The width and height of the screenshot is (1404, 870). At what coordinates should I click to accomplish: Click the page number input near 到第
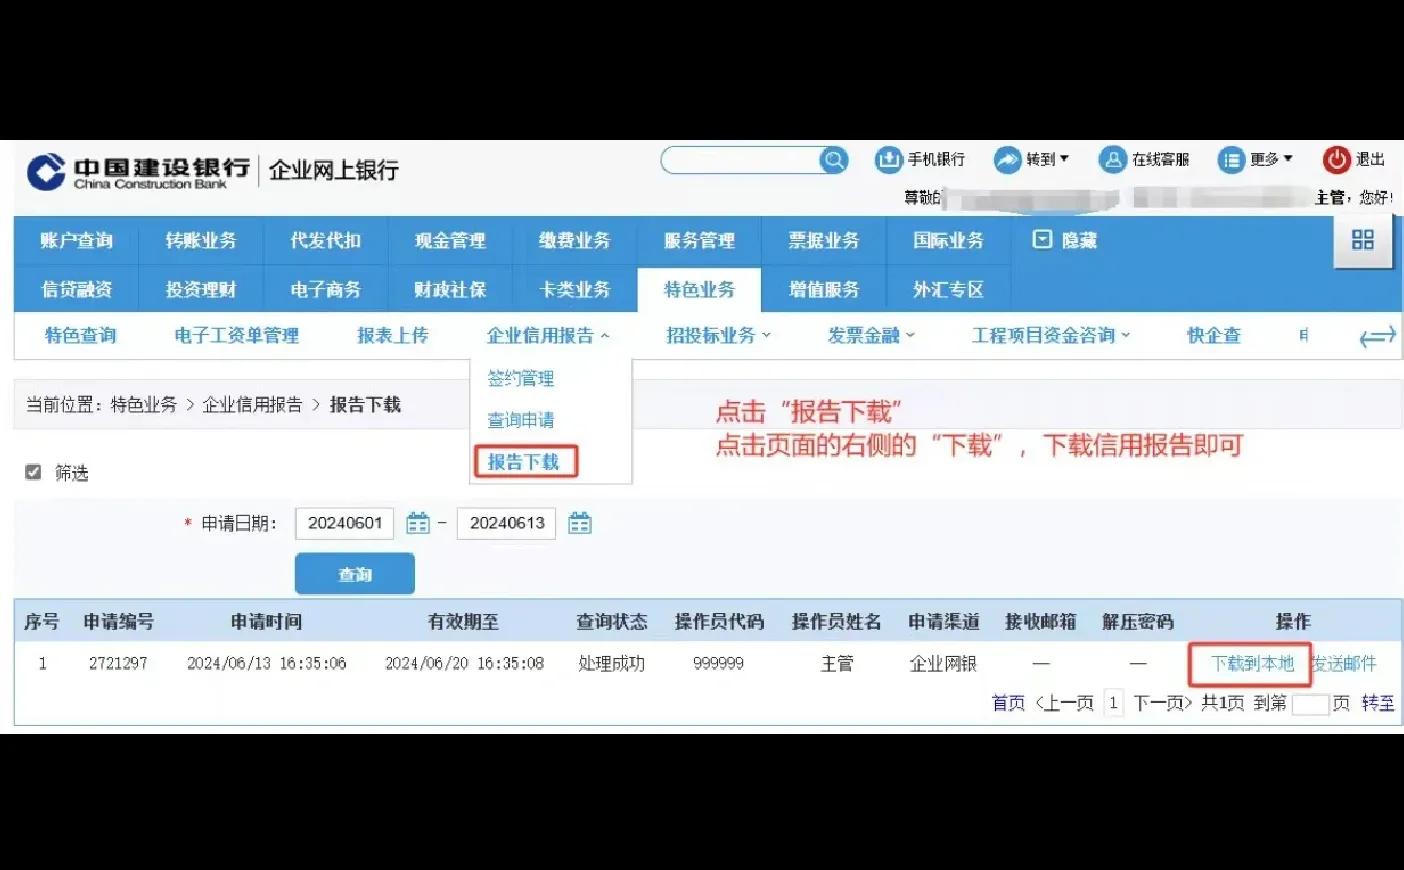tap(1311, 703)
